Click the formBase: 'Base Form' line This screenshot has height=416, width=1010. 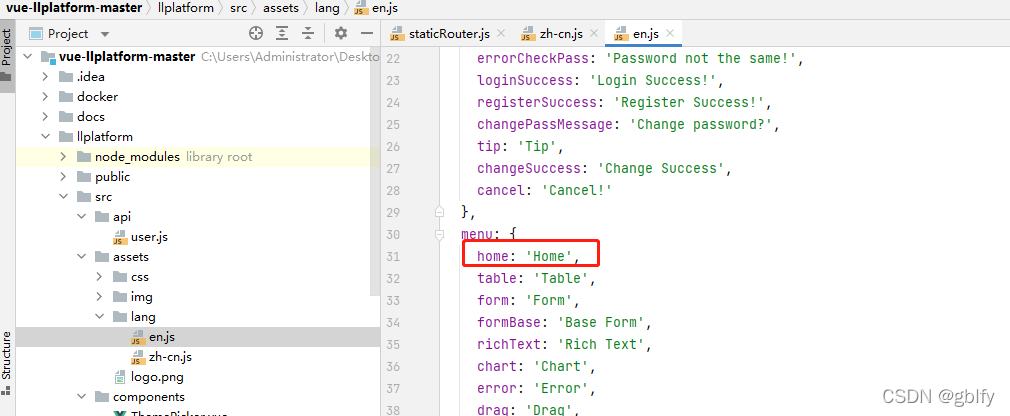coord(565,322)
